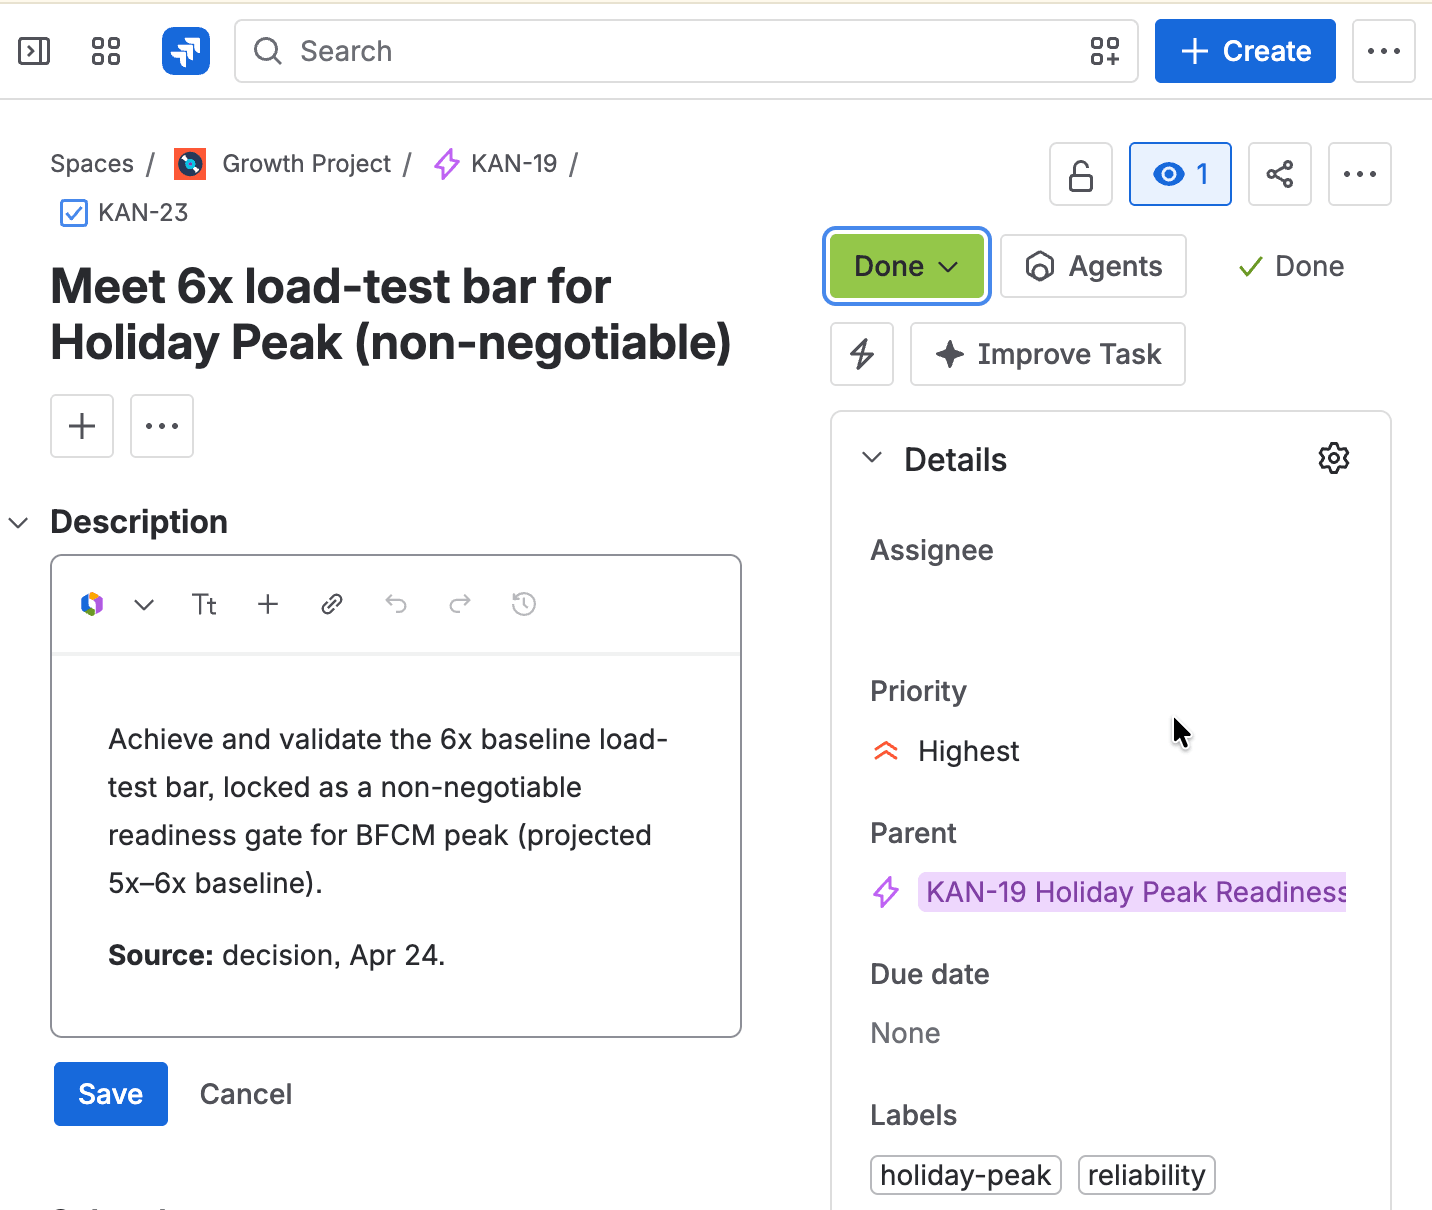The image size is (1432, 1210).
Task: Click the Improve Task AI button
Action: (x=1048, y=354)
